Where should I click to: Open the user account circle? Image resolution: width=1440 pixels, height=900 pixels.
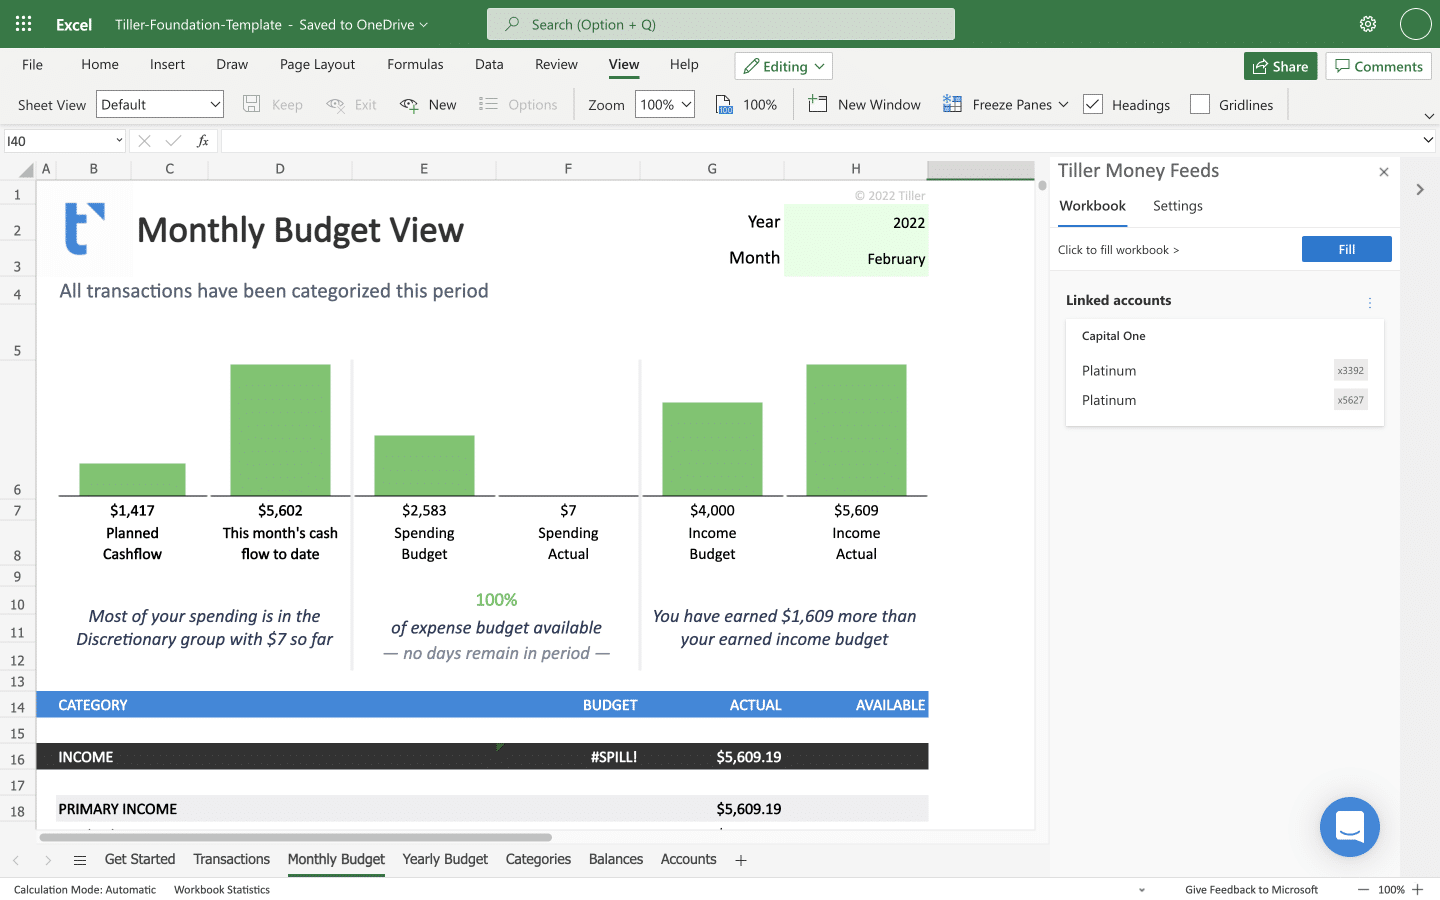[x=1415, y=24]
